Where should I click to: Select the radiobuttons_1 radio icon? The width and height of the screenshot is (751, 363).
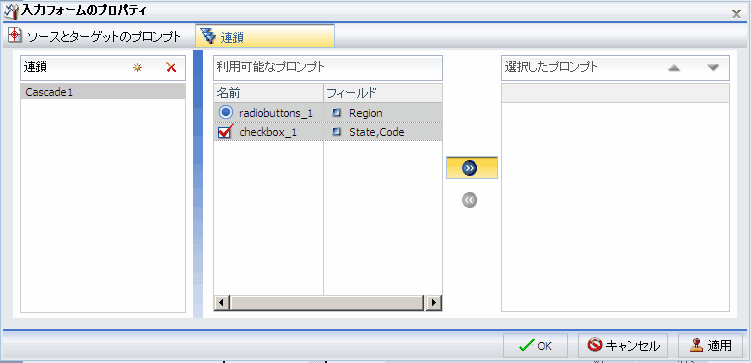pos(225,113)
